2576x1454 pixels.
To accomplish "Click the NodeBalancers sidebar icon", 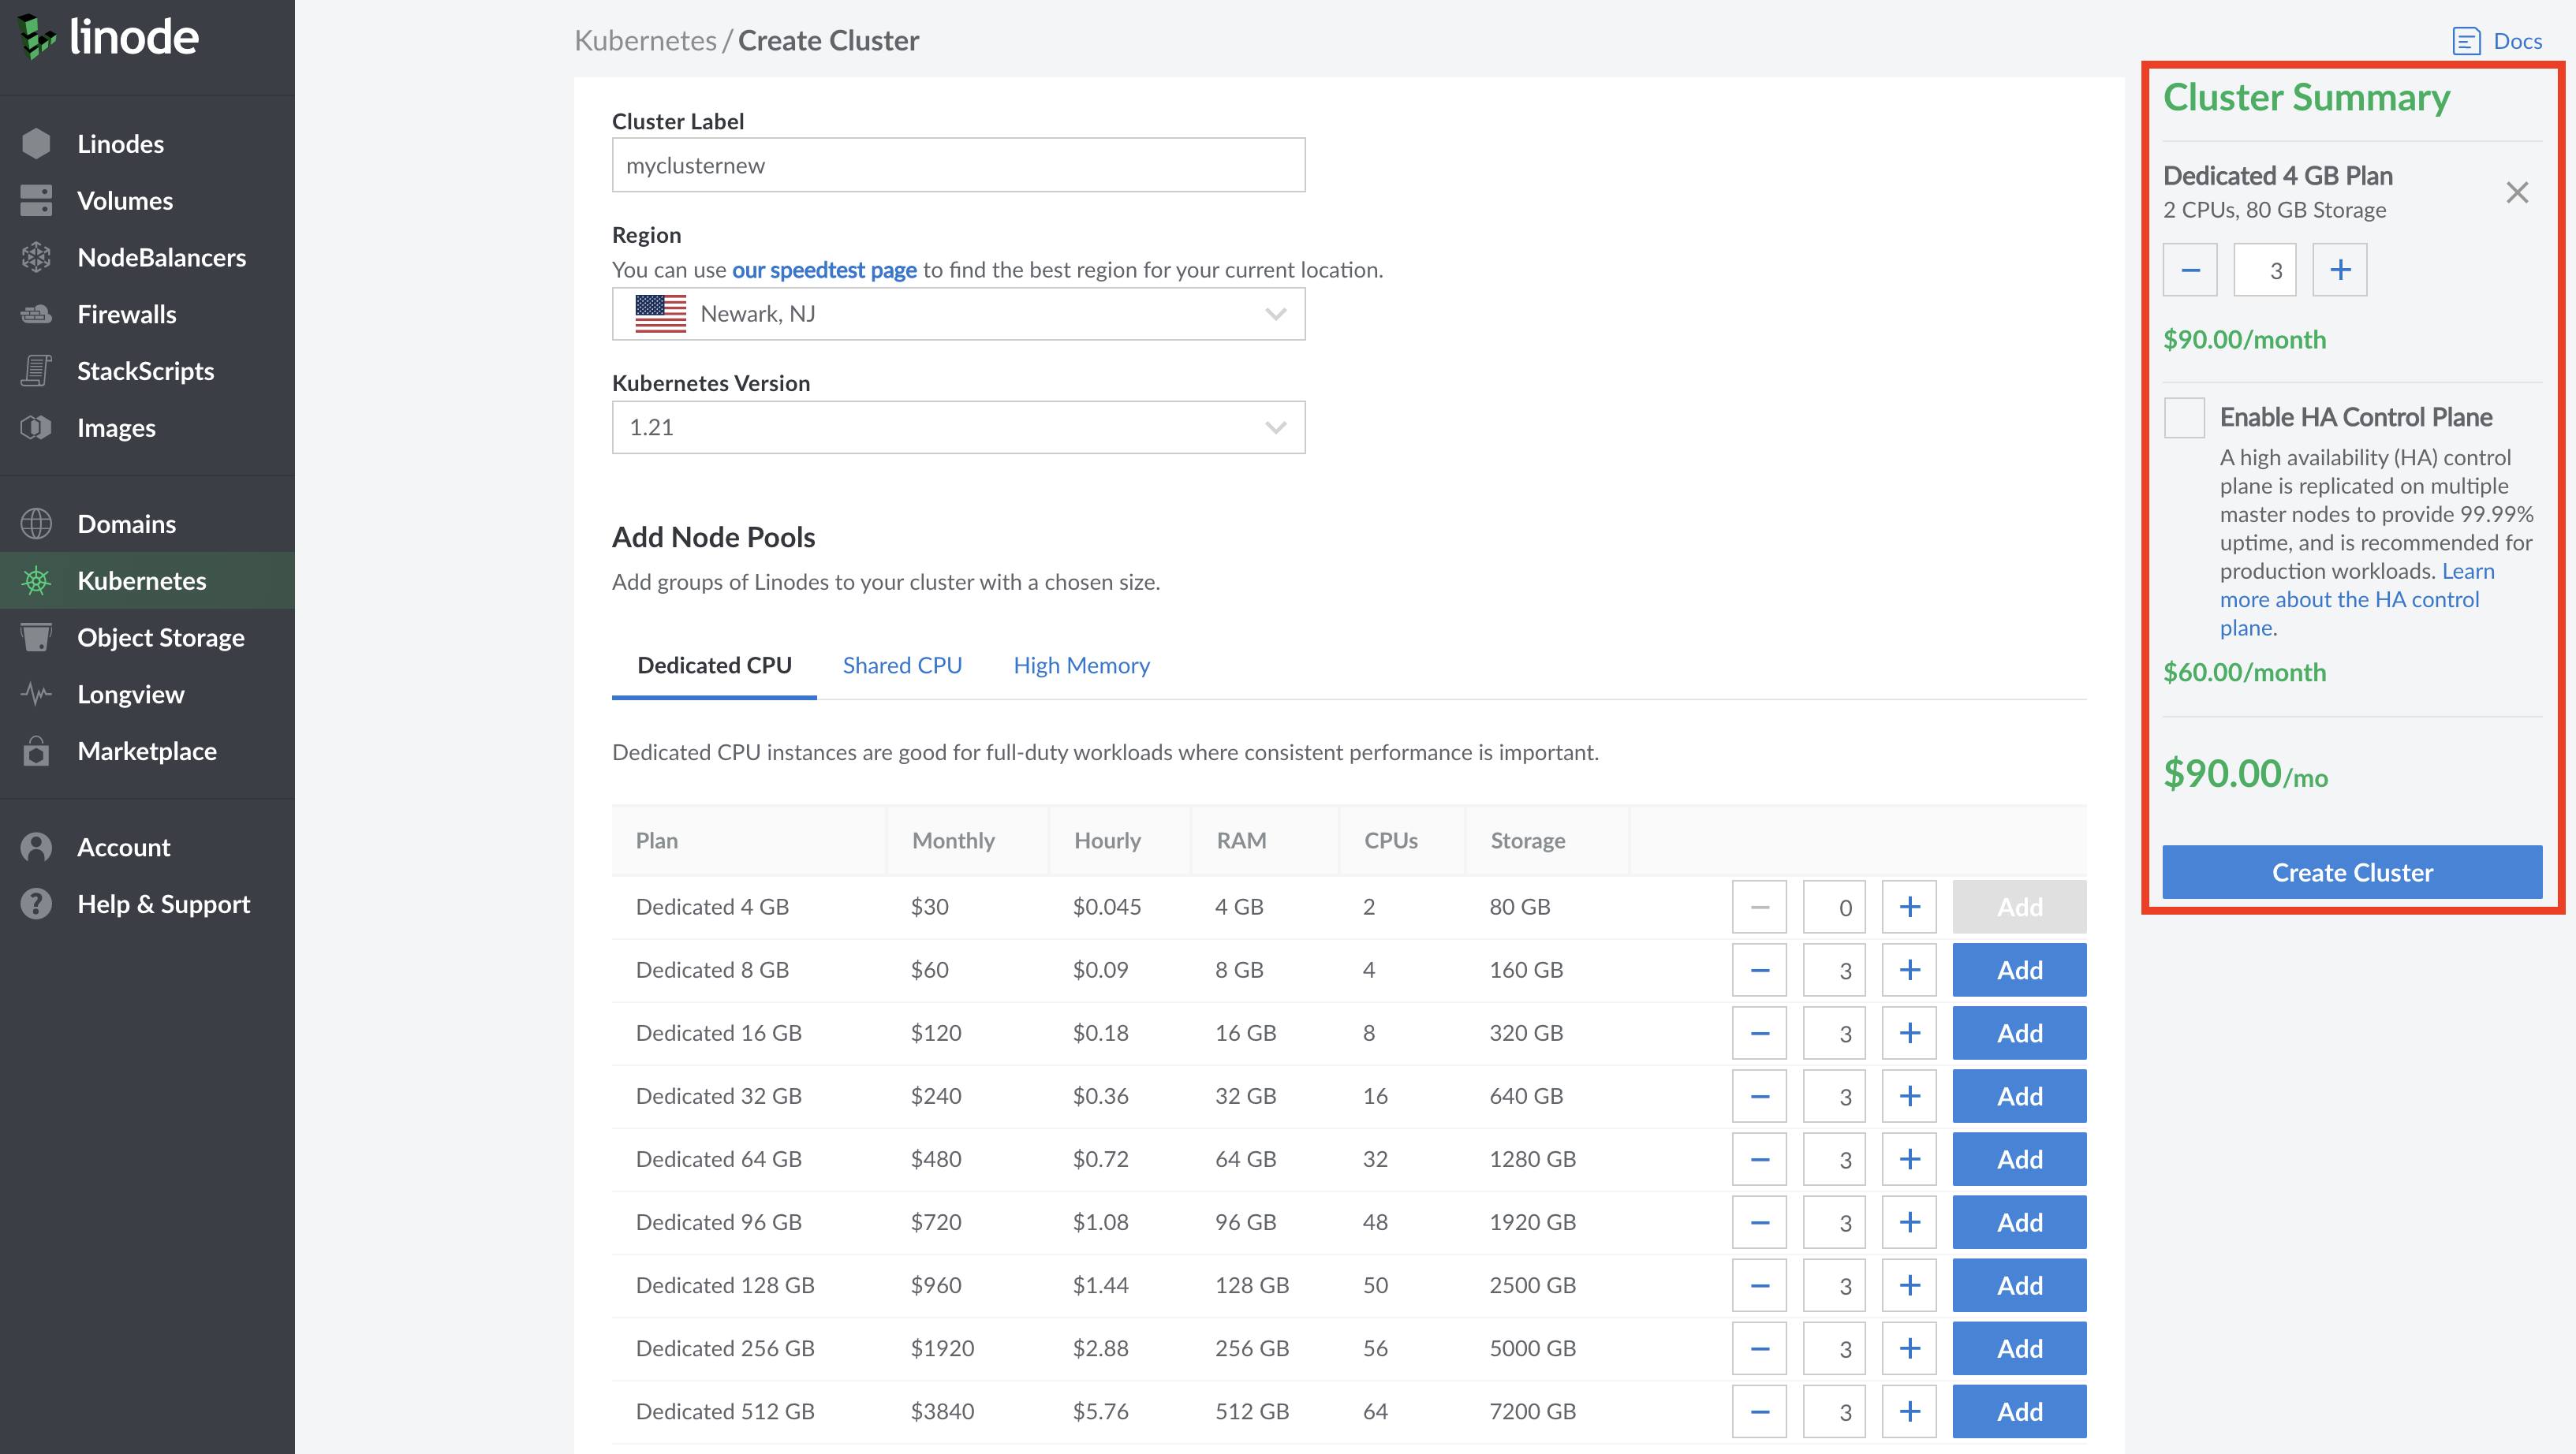I will [36, 258].
